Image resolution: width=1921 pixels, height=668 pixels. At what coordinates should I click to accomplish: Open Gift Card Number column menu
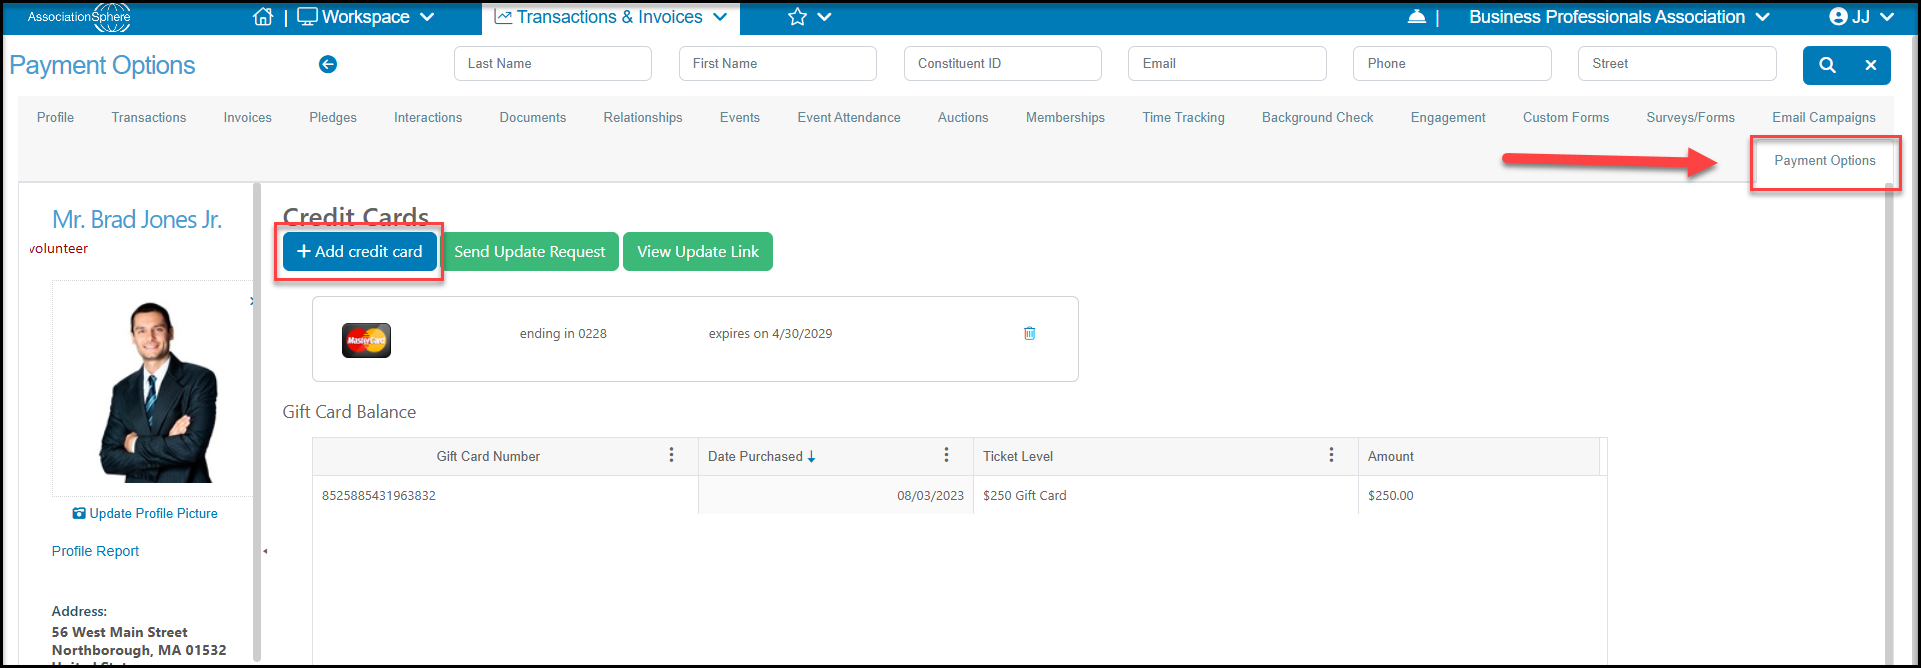click(671, 455)
